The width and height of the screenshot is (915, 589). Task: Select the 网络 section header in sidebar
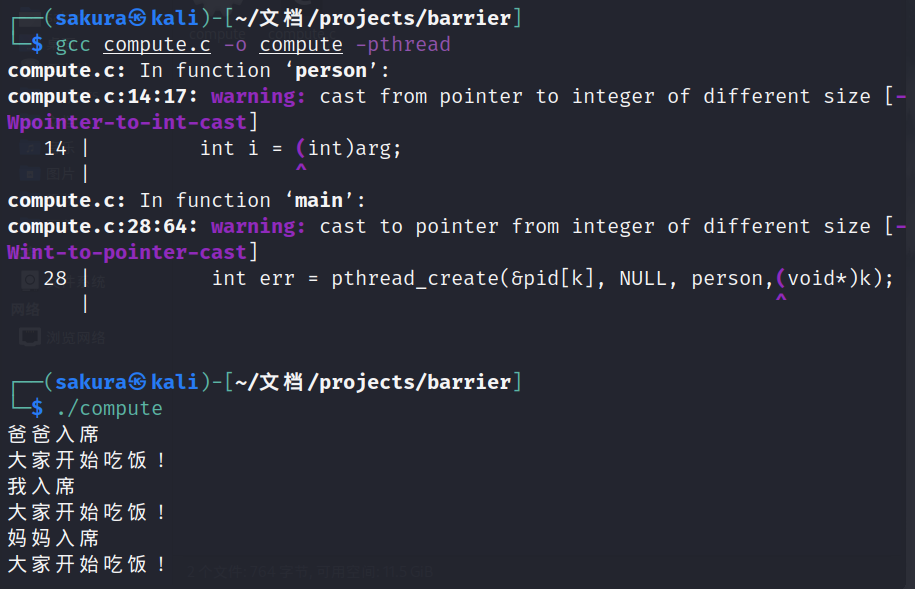pos(27,309)
